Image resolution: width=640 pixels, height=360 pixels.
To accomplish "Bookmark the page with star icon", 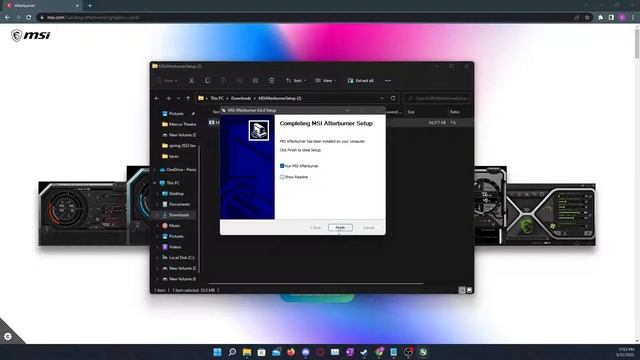I will point(587,18).
